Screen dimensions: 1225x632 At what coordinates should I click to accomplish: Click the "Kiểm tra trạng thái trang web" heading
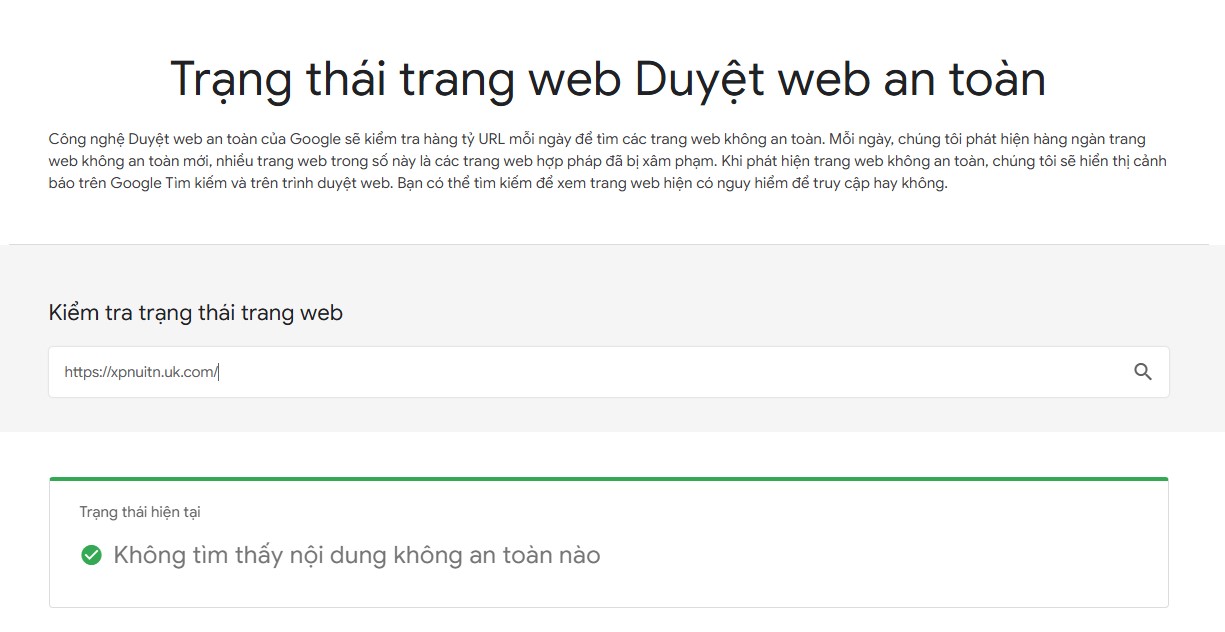coord(195,313)
